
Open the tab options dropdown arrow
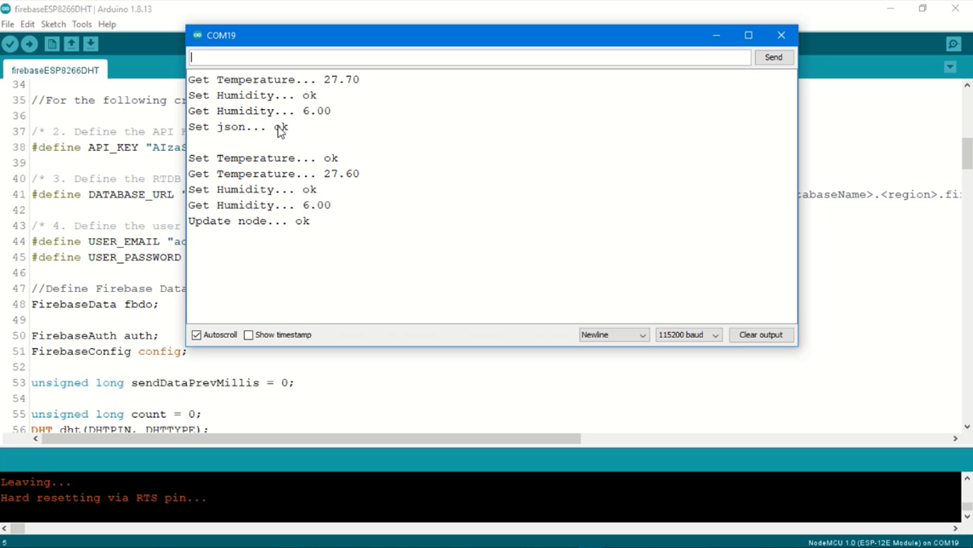950,67
